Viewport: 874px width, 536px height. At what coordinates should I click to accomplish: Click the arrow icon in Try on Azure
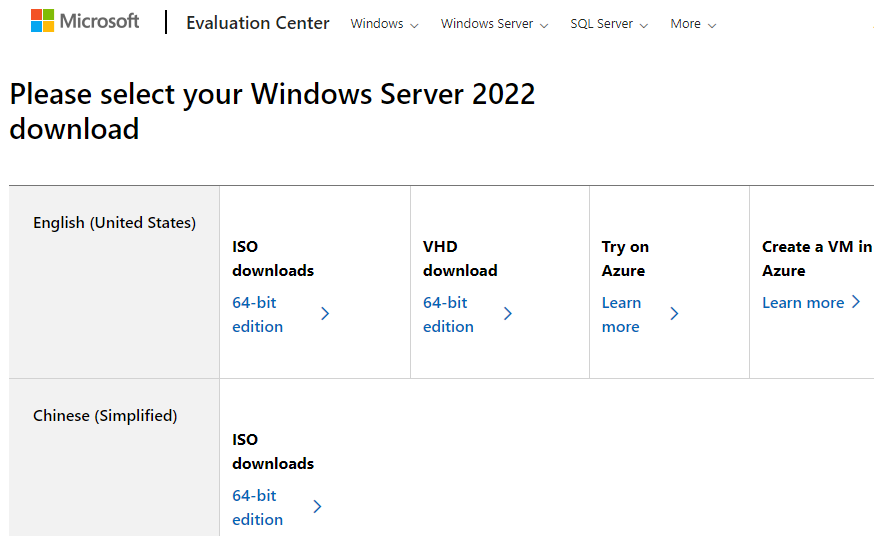click(674, 314)
